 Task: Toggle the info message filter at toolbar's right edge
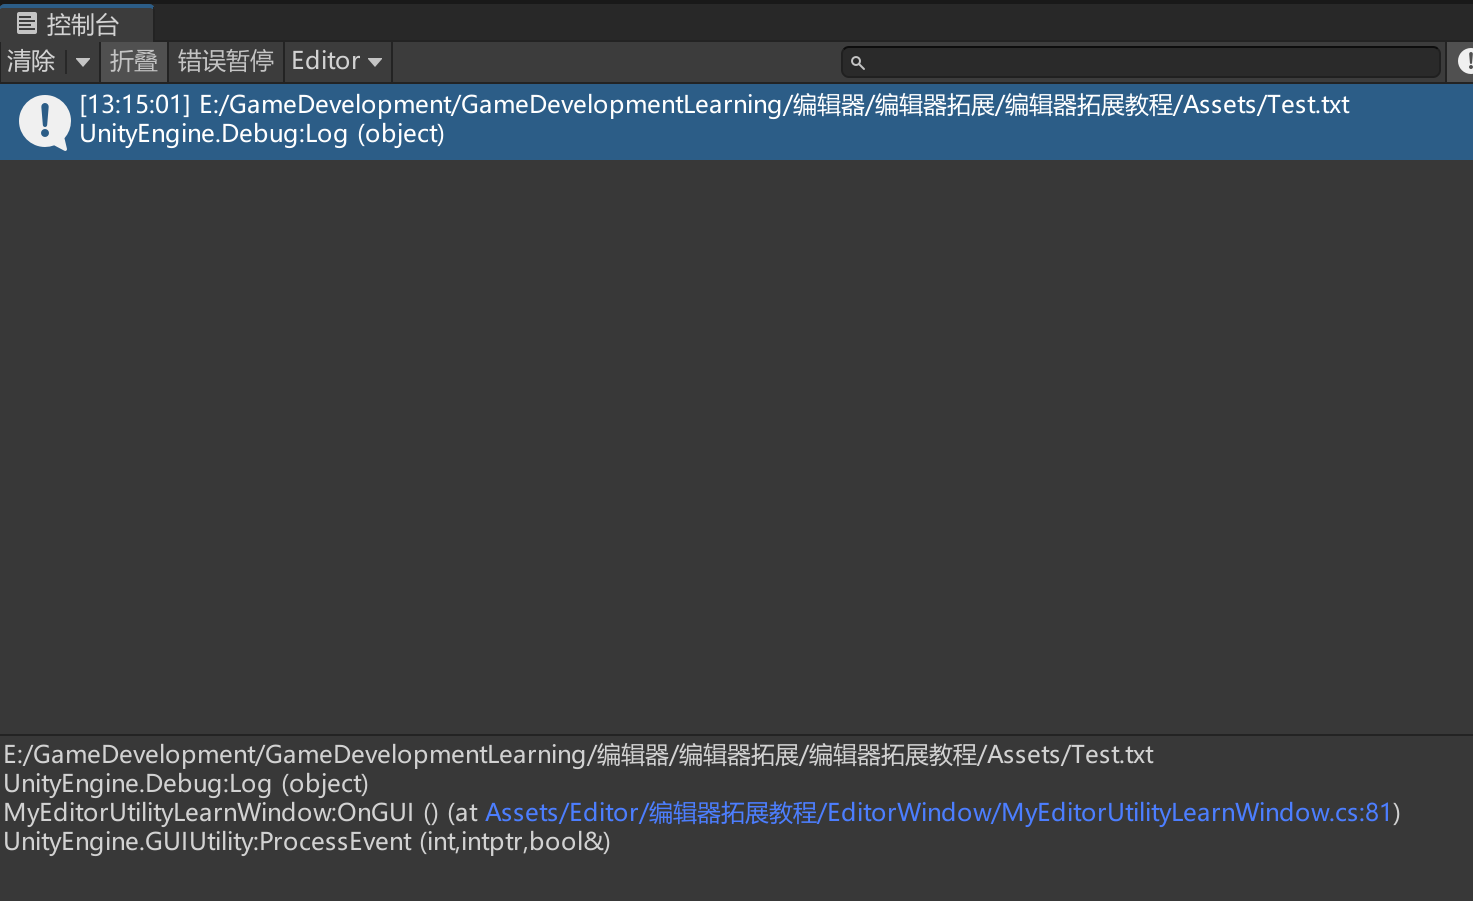tap(1464, 62)
